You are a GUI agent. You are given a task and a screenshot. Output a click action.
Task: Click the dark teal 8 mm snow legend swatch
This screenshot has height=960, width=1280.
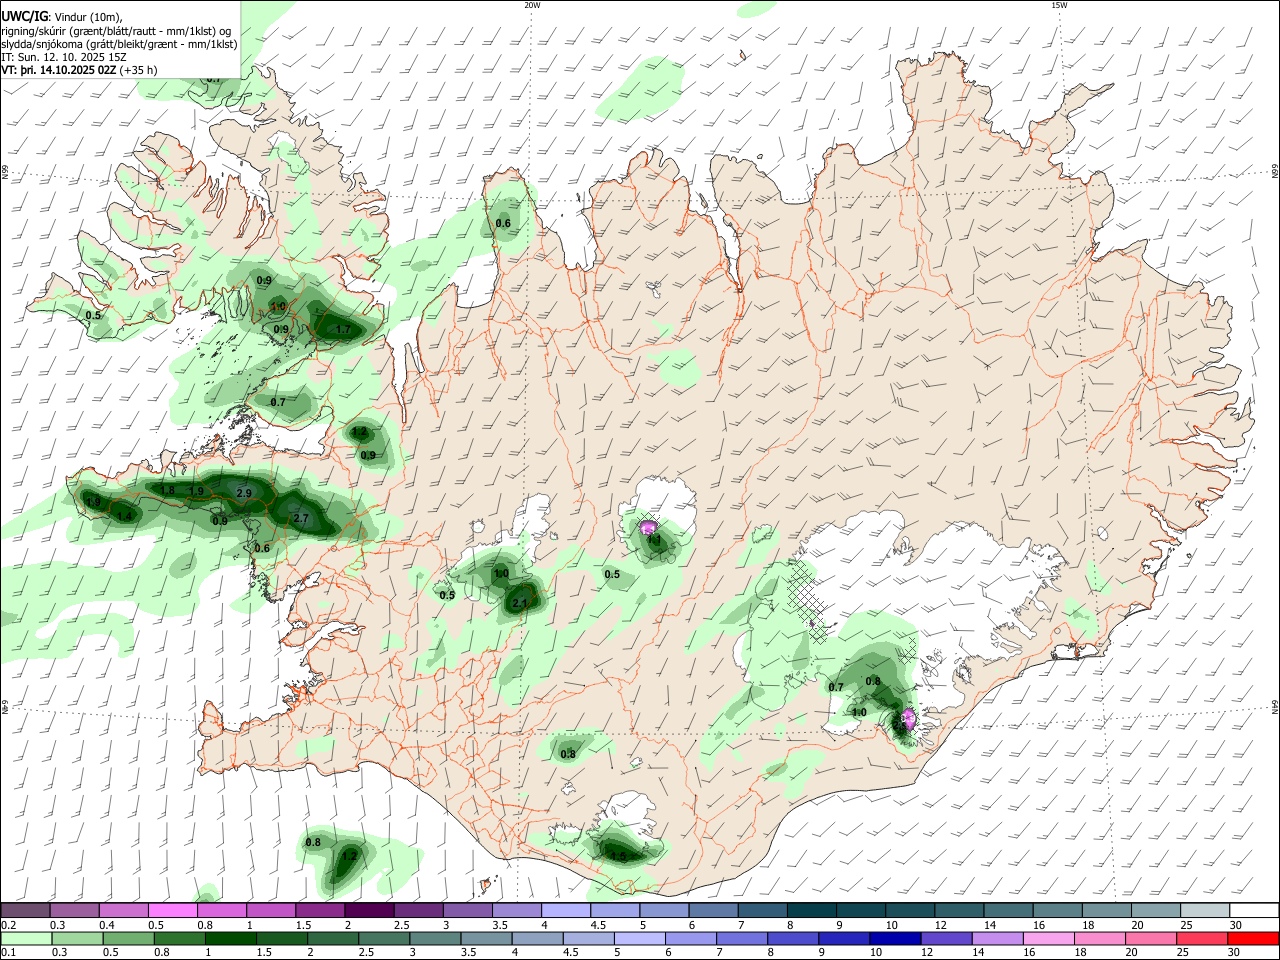811,910
